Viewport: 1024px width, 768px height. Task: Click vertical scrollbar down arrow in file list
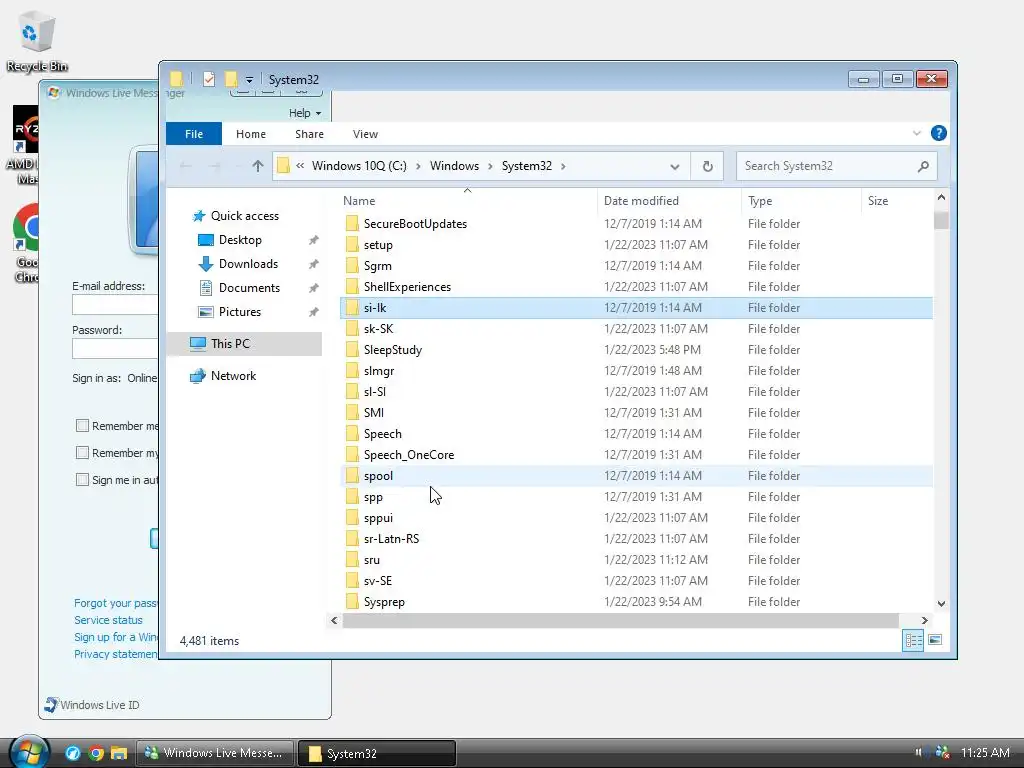click(941, 604)
